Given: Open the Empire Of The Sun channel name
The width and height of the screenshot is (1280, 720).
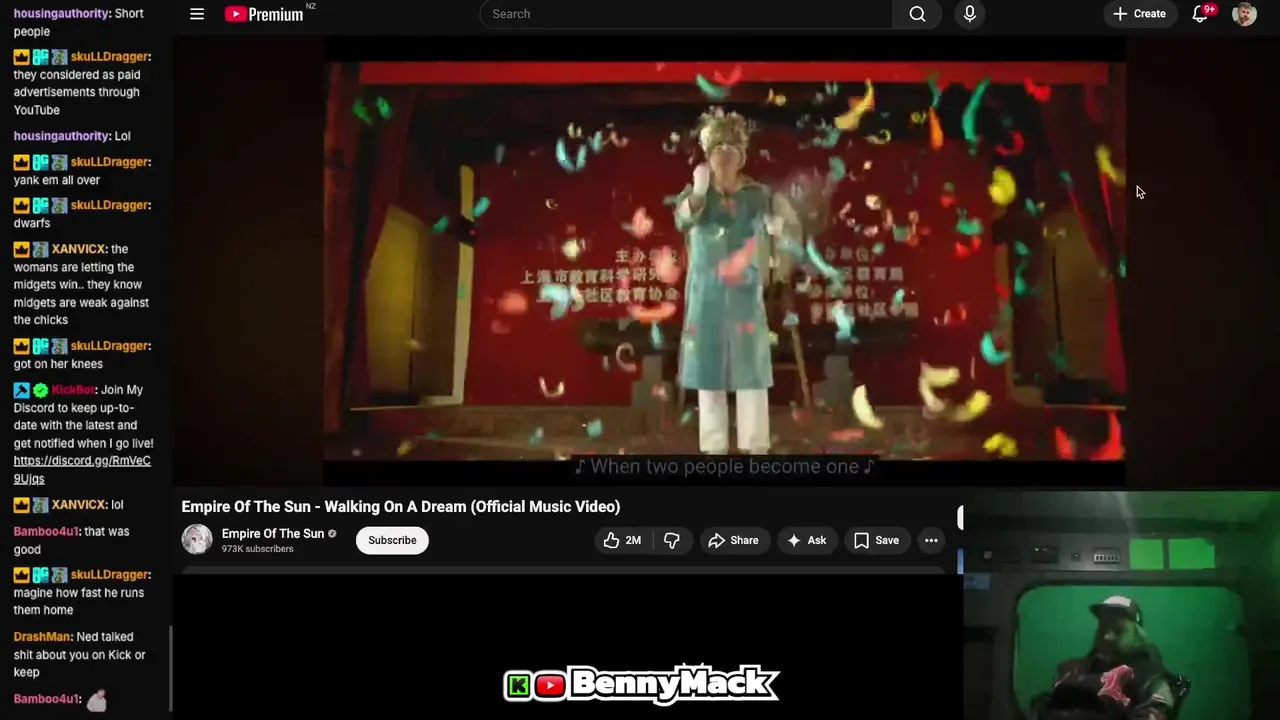Looking at the screenshot, I should coord(273,533).
